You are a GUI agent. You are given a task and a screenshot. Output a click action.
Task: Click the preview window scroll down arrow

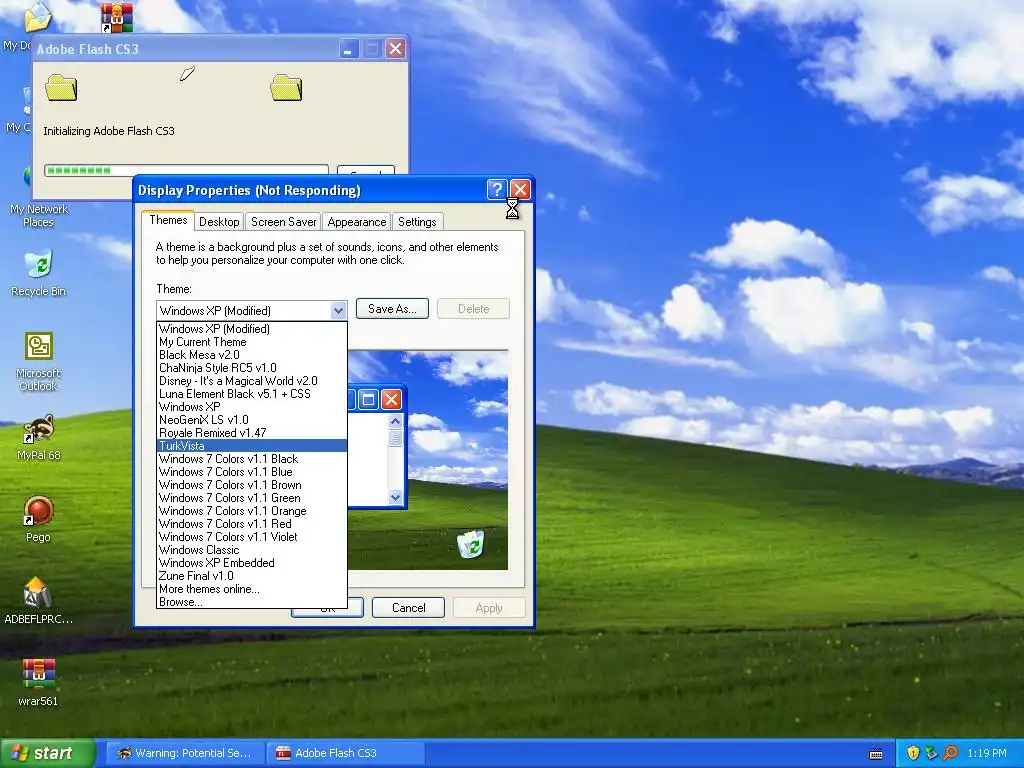[x=395, y=498]
